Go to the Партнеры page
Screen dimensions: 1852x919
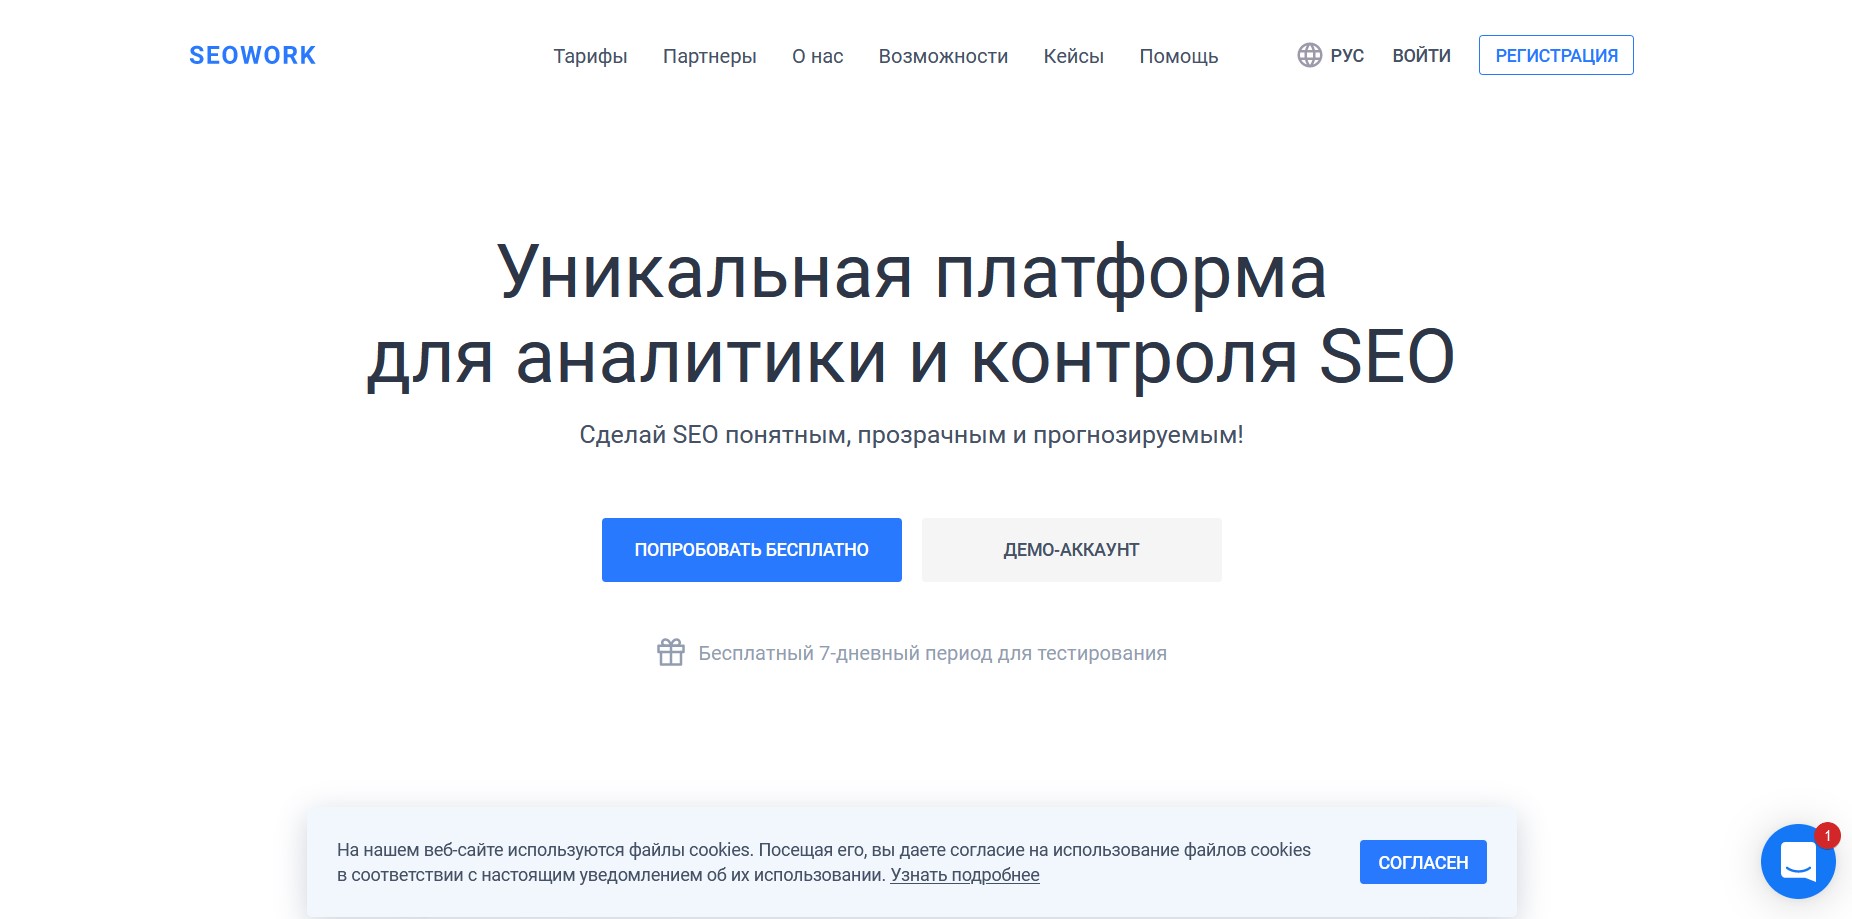(709, 56)
